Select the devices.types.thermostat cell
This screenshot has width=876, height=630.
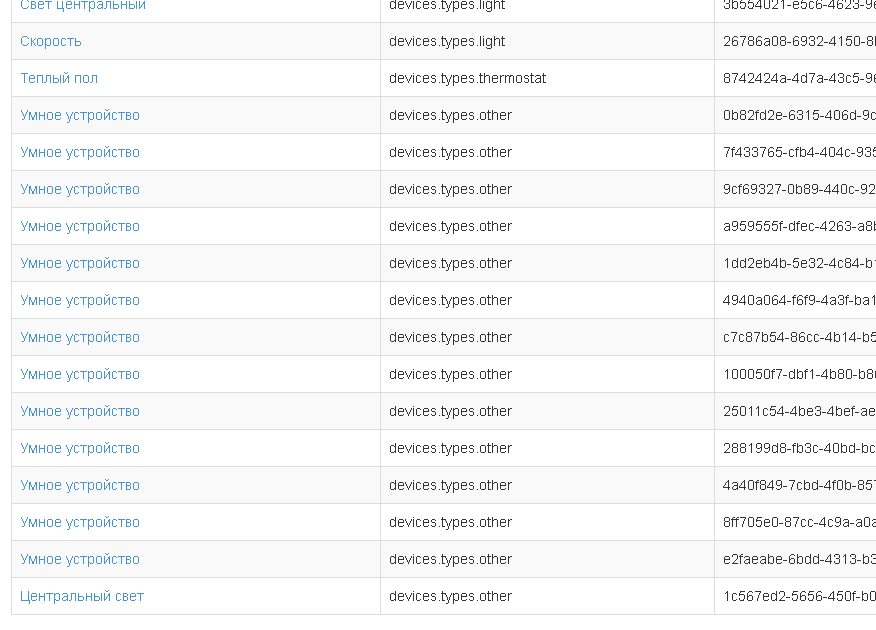click(x=468, y=78)
